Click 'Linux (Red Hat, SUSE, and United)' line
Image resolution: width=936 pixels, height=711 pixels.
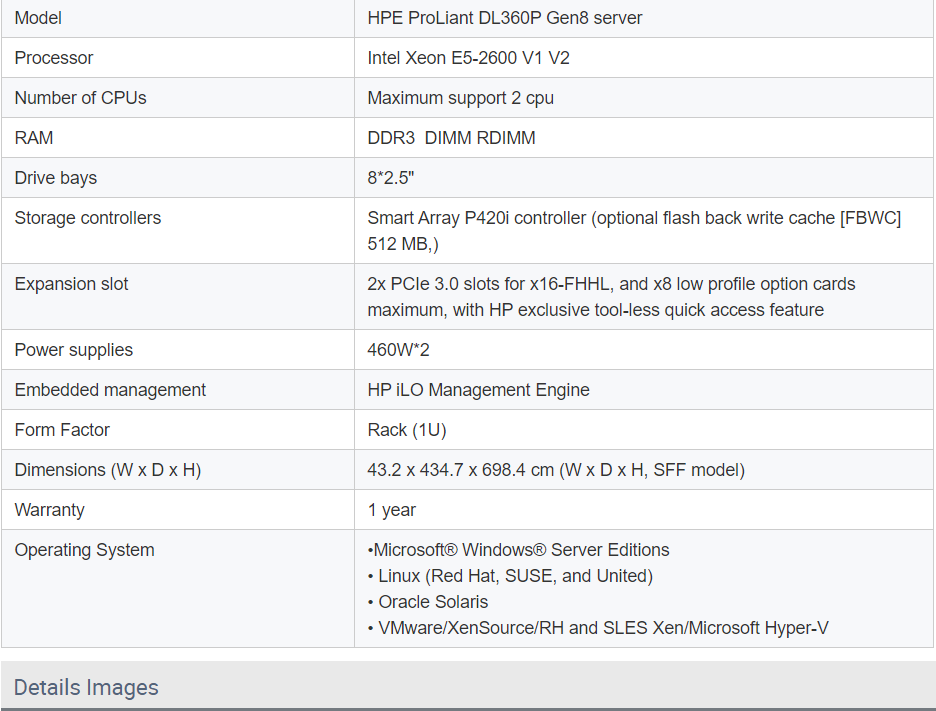tap(510, 576)
